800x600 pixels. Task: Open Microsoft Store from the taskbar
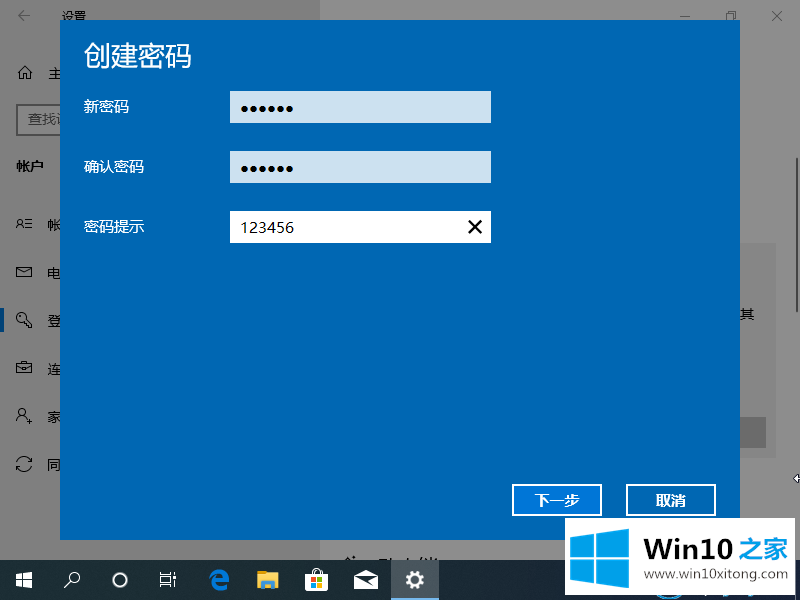(x=316, y=579)
